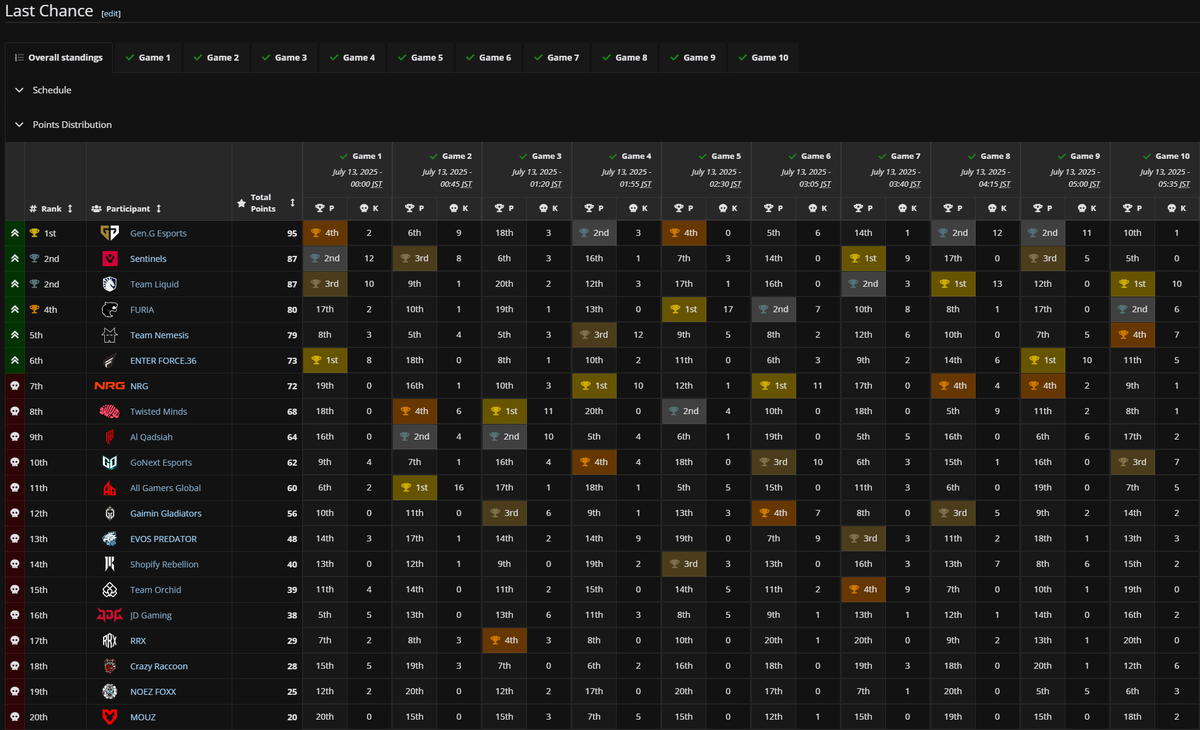Image resolution: width=1200 pixels, height=730 pixels.
Task: Open the Crazy Raccoon team link
Action: click(x=159, y=667)
